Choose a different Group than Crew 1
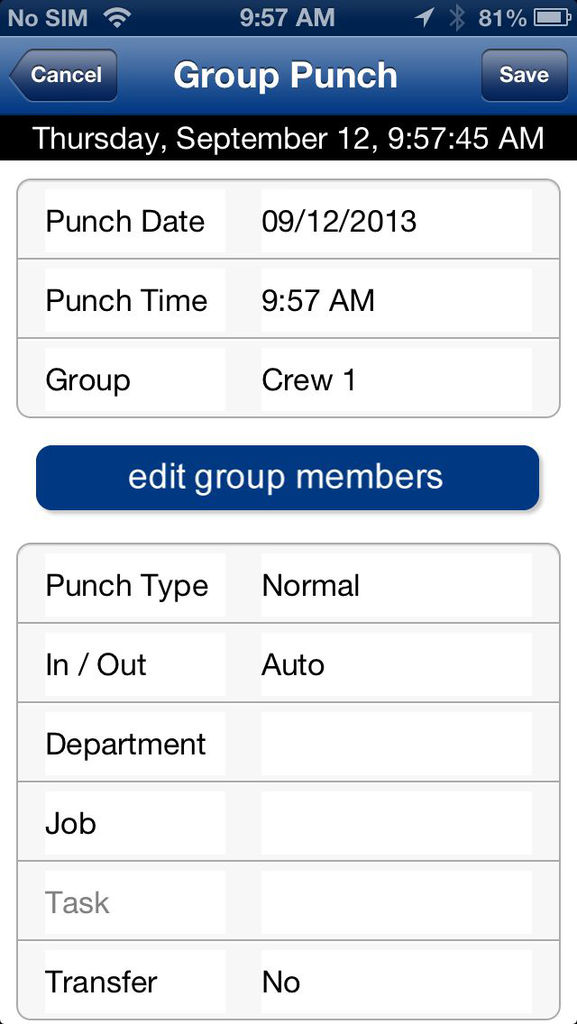The height and width of the screenshot is (1024, 577). [396, 379]
